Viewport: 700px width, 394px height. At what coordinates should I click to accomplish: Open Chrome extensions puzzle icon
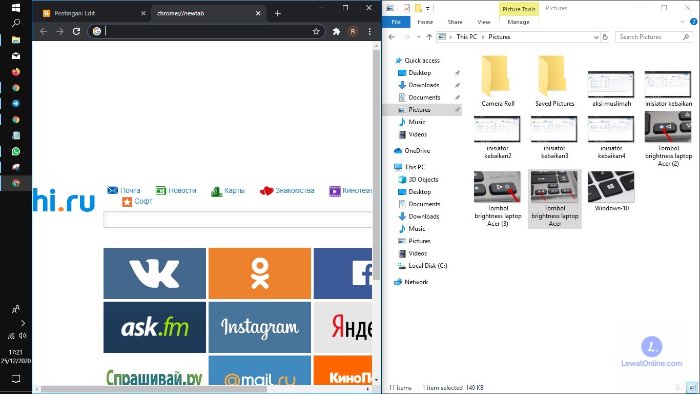click(336, 31)
